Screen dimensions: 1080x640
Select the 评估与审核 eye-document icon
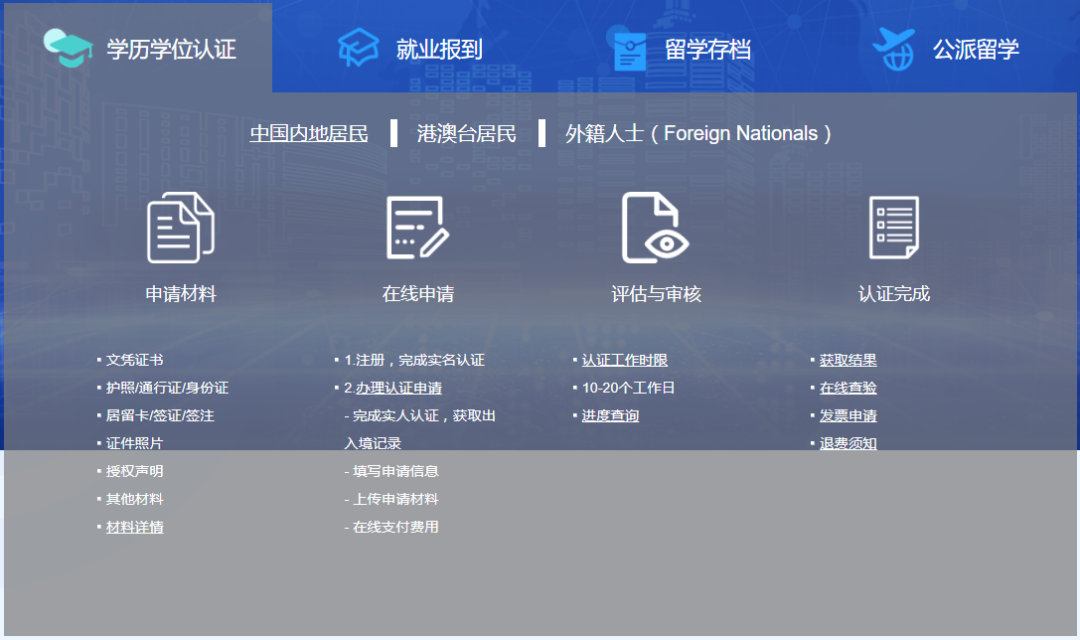coord(655,228)
